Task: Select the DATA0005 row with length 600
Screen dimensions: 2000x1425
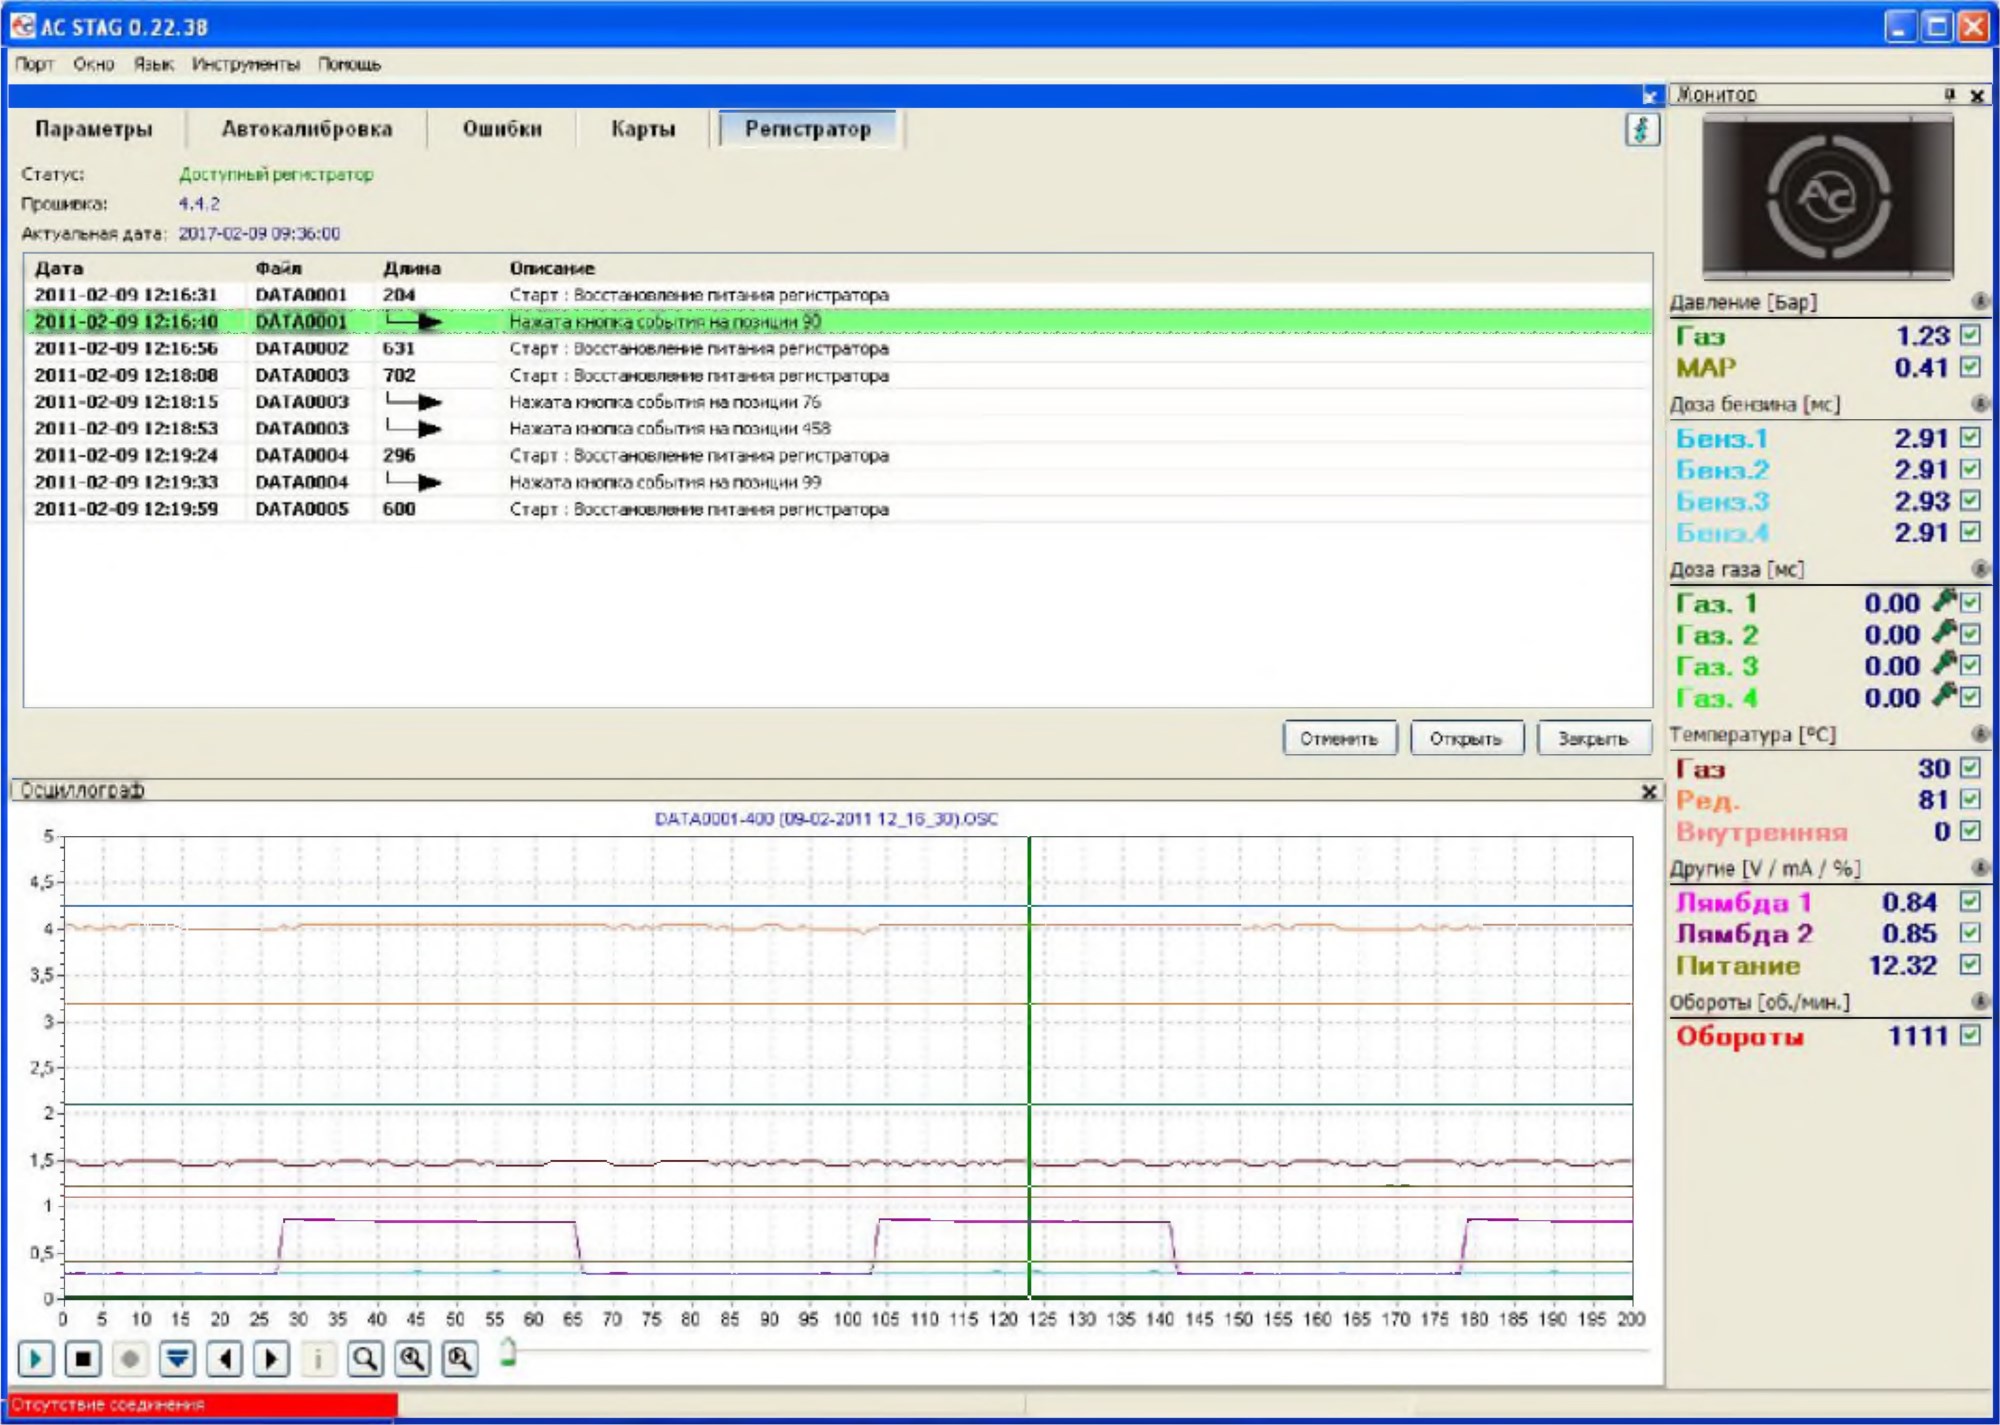Action: coord(838,508)
